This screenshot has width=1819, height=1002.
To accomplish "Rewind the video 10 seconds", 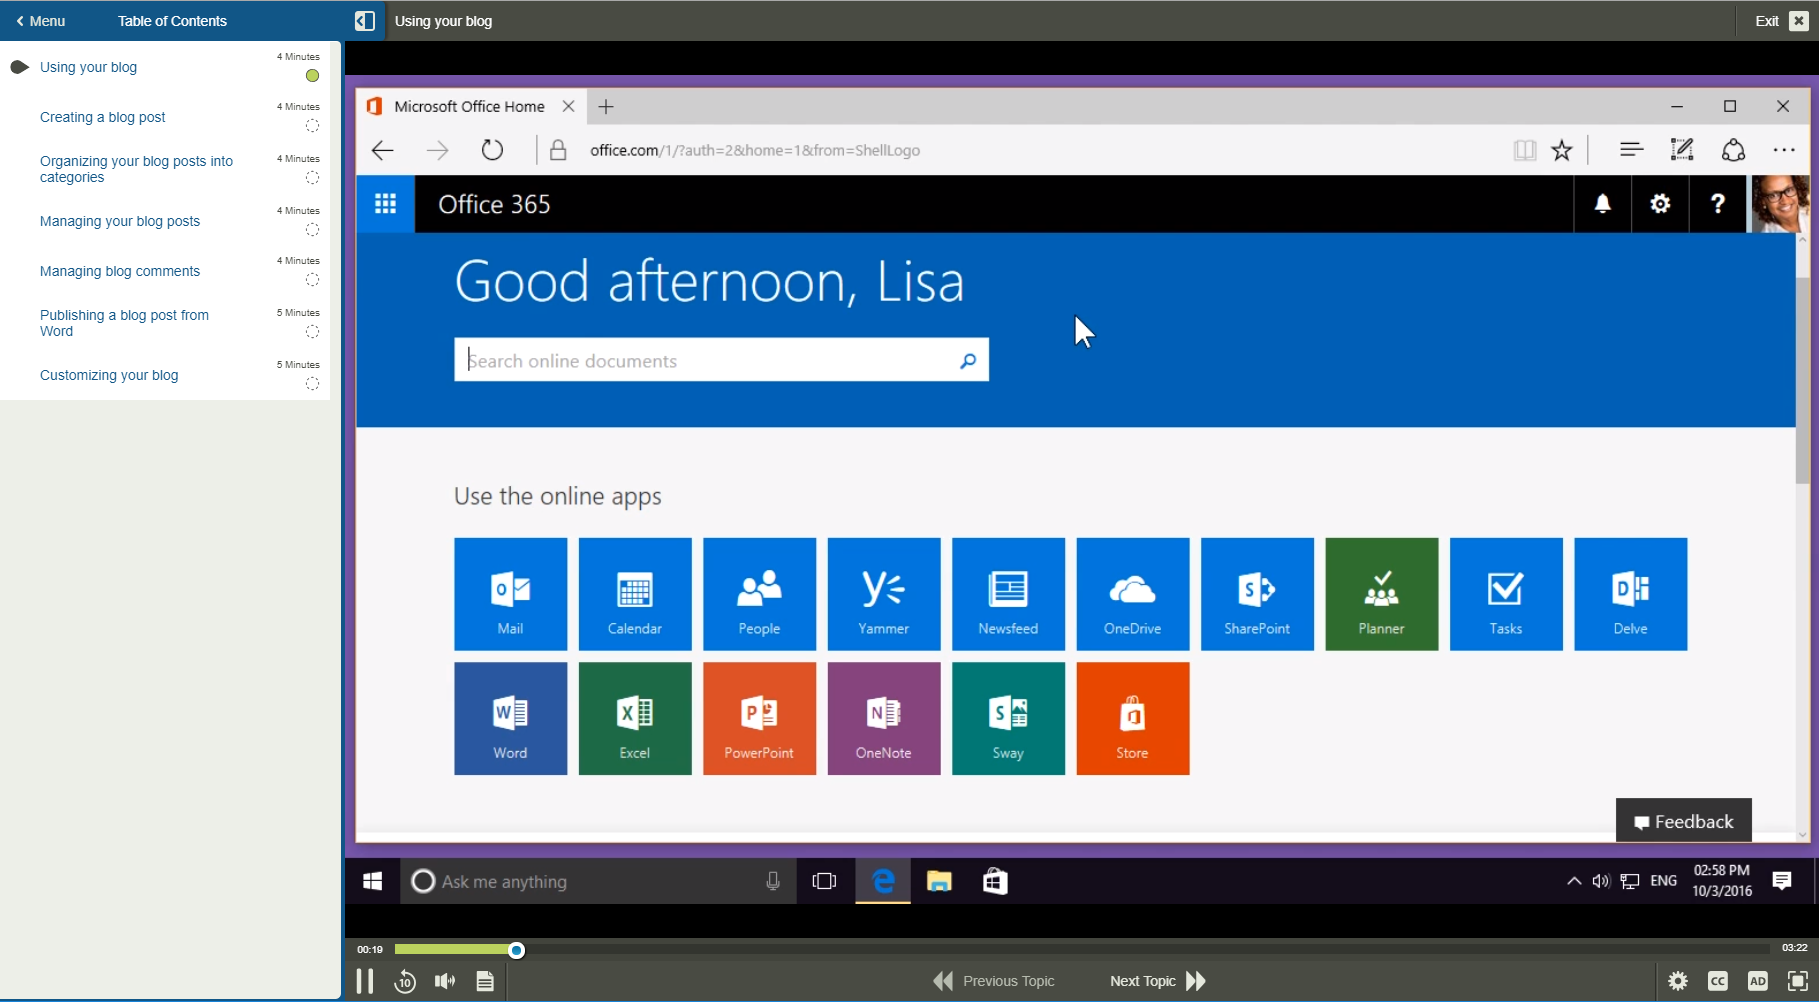I will point(405,981).
